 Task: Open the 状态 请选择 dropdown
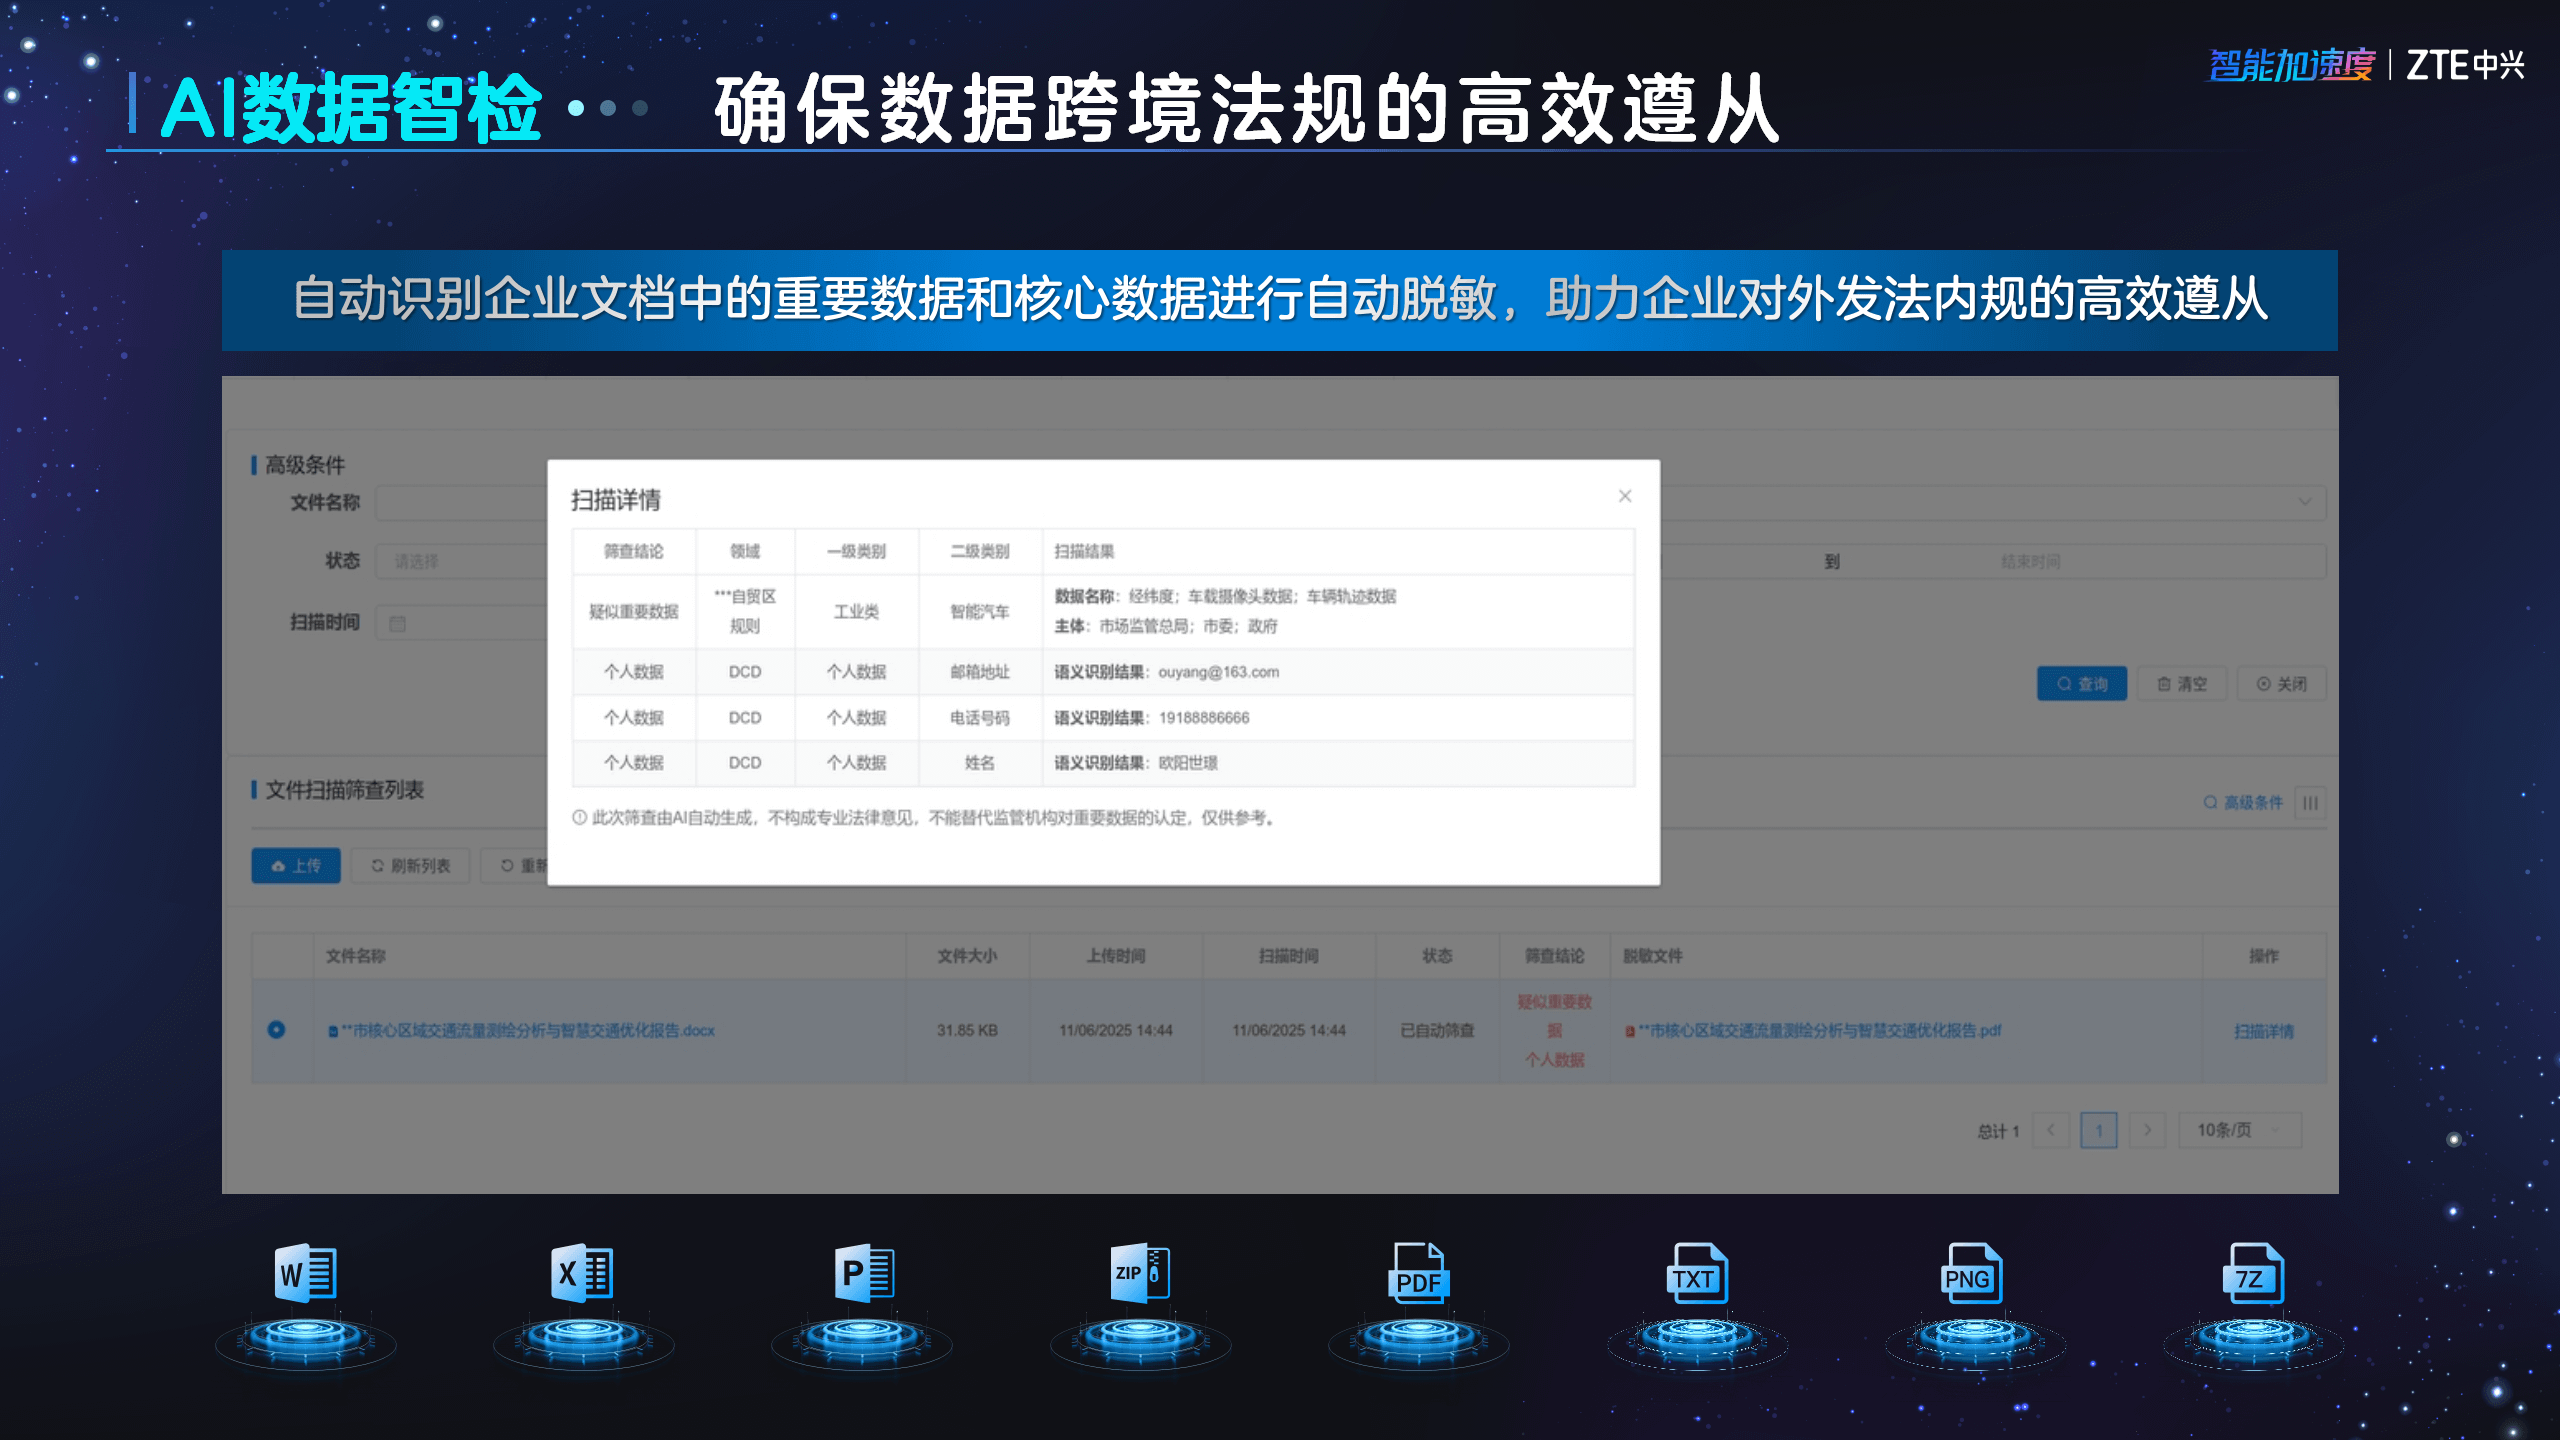(460, 561)
